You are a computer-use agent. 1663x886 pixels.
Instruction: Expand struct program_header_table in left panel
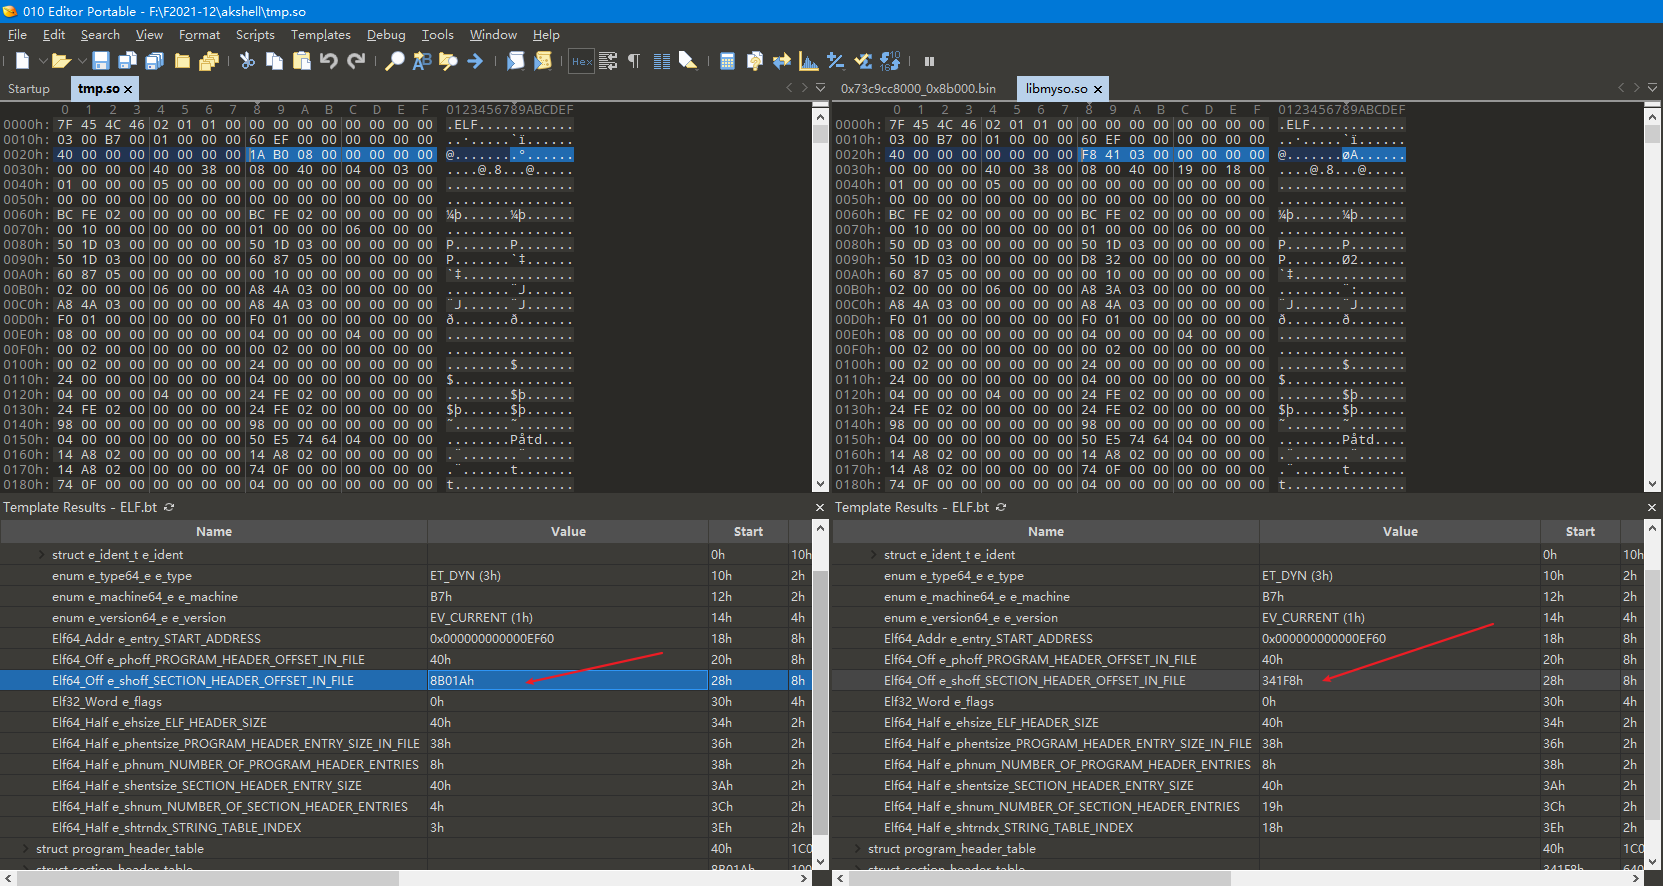(x=25, y=848)
